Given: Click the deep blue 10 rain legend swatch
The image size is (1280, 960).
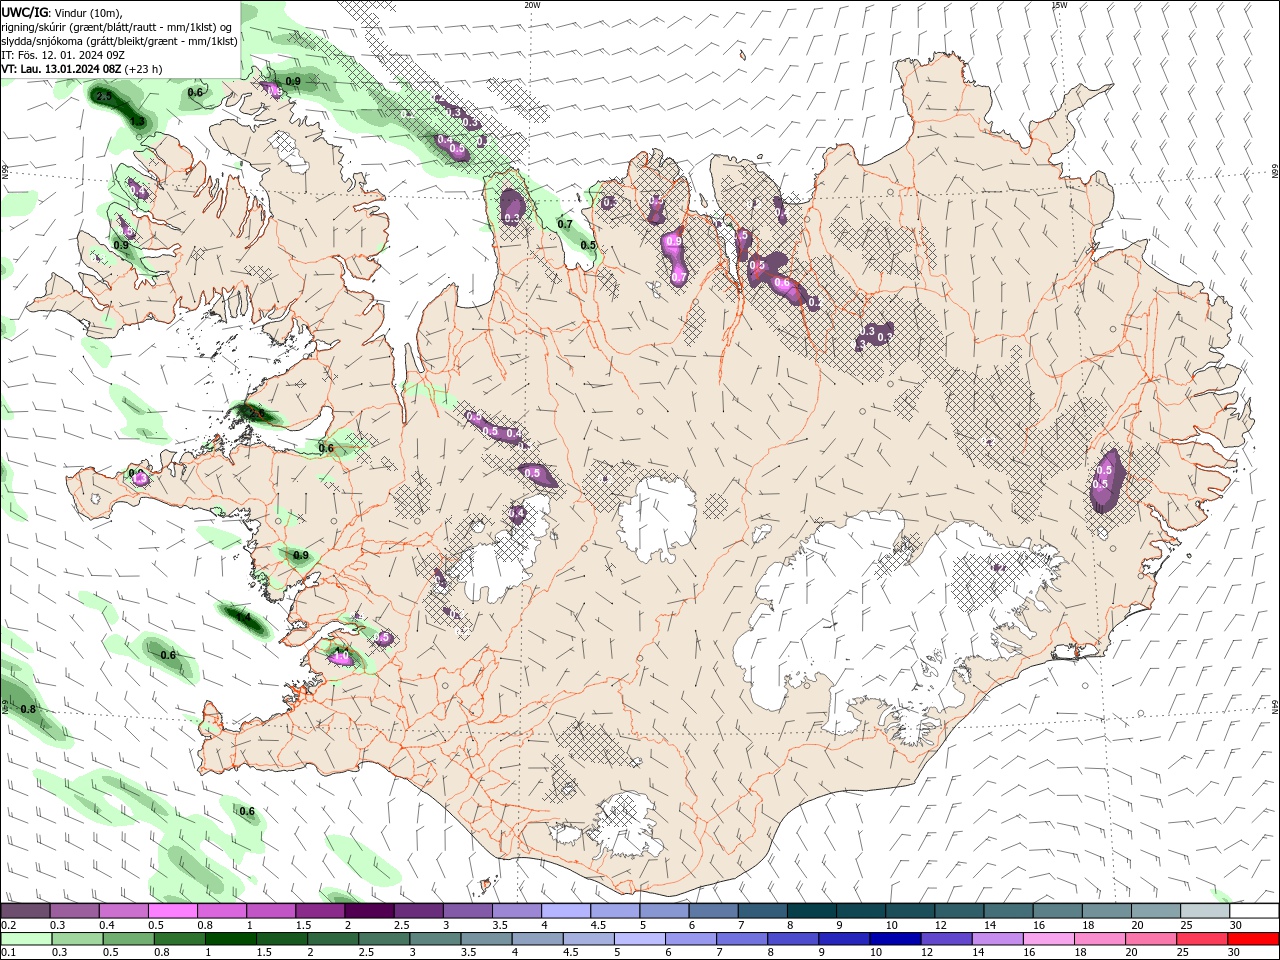Looking at the screenshot, I should coord(895,939).
